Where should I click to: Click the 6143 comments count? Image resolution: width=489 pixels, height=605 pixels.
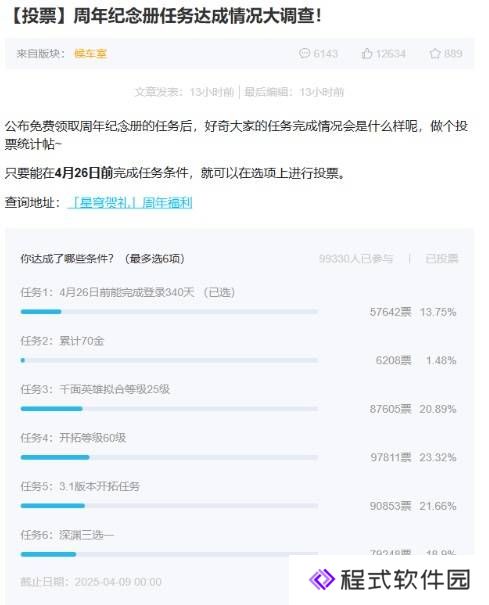tap(325, 54)
